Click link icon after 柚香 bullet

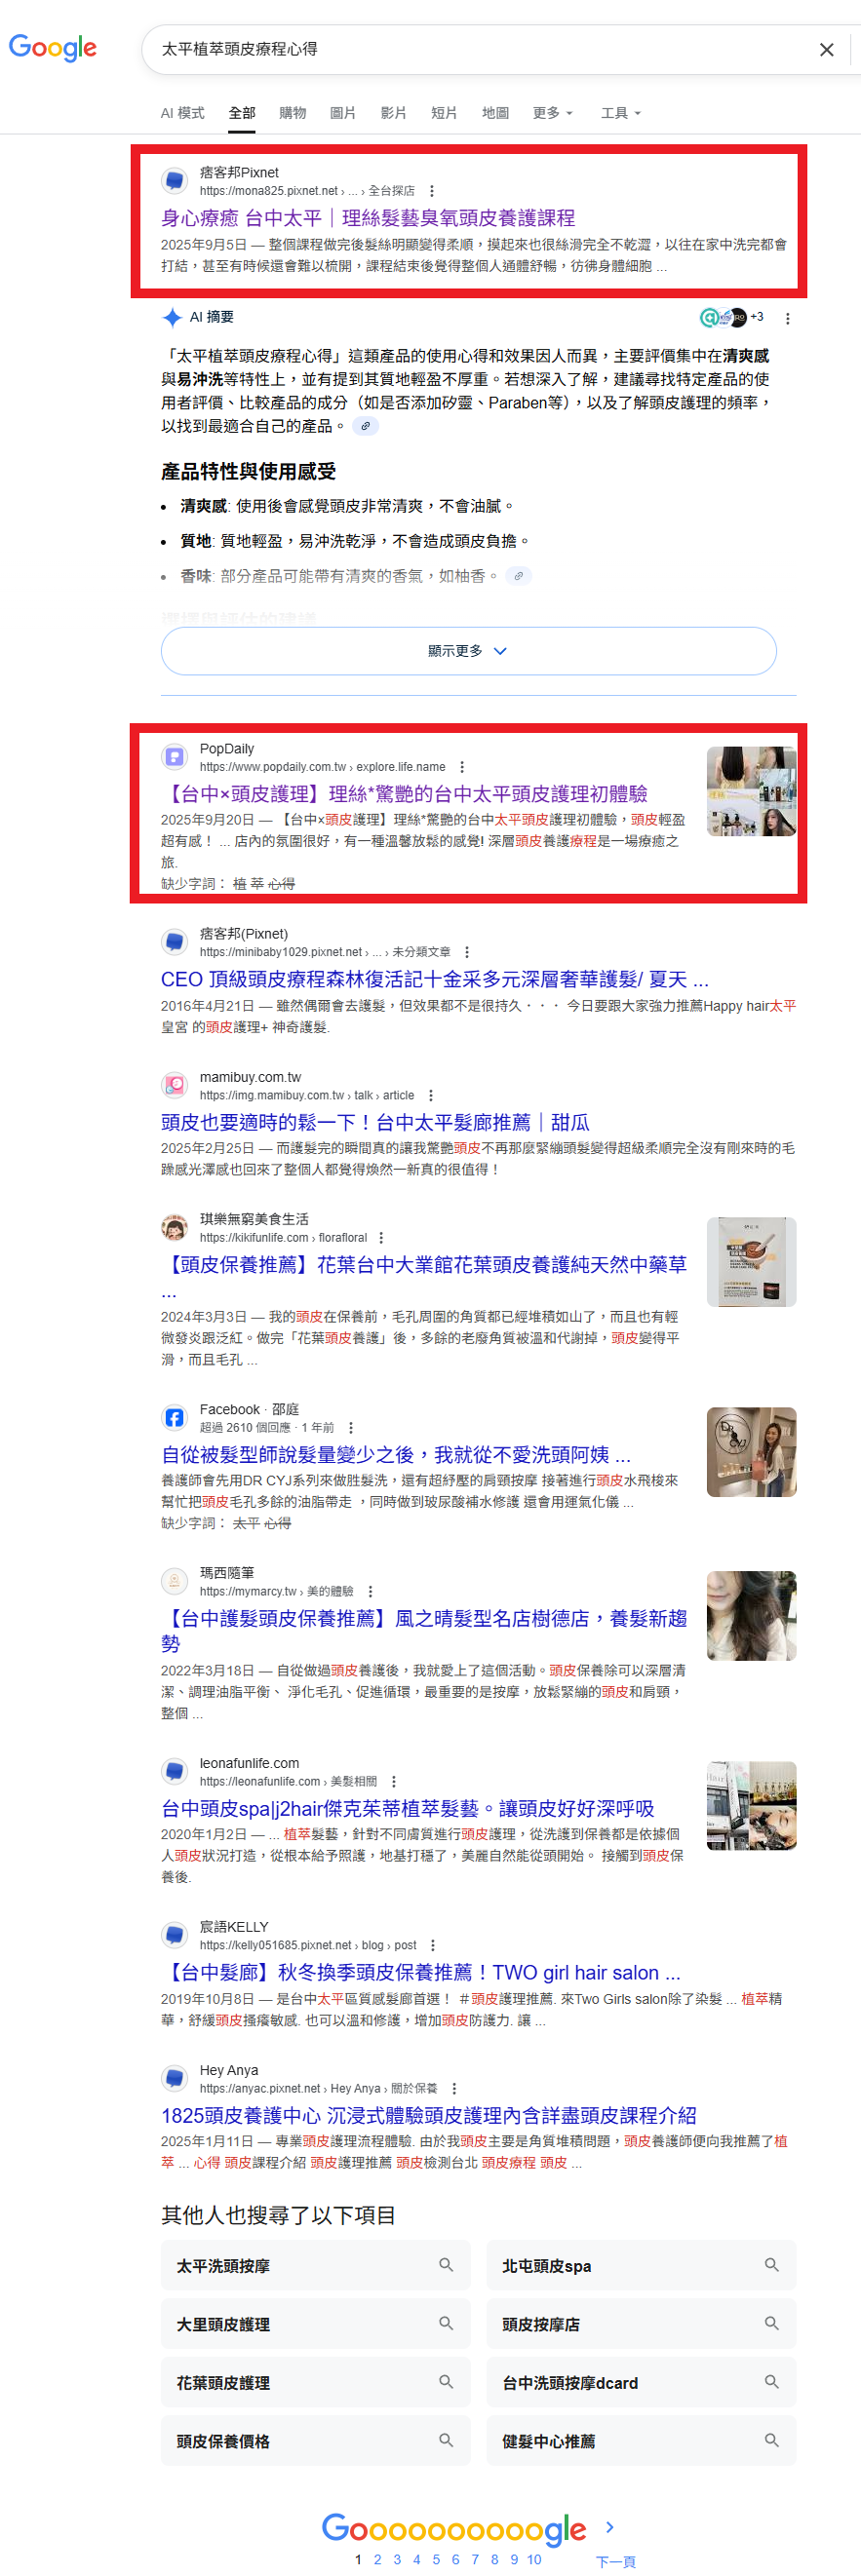pyautogui.click(x=518, y=576)
